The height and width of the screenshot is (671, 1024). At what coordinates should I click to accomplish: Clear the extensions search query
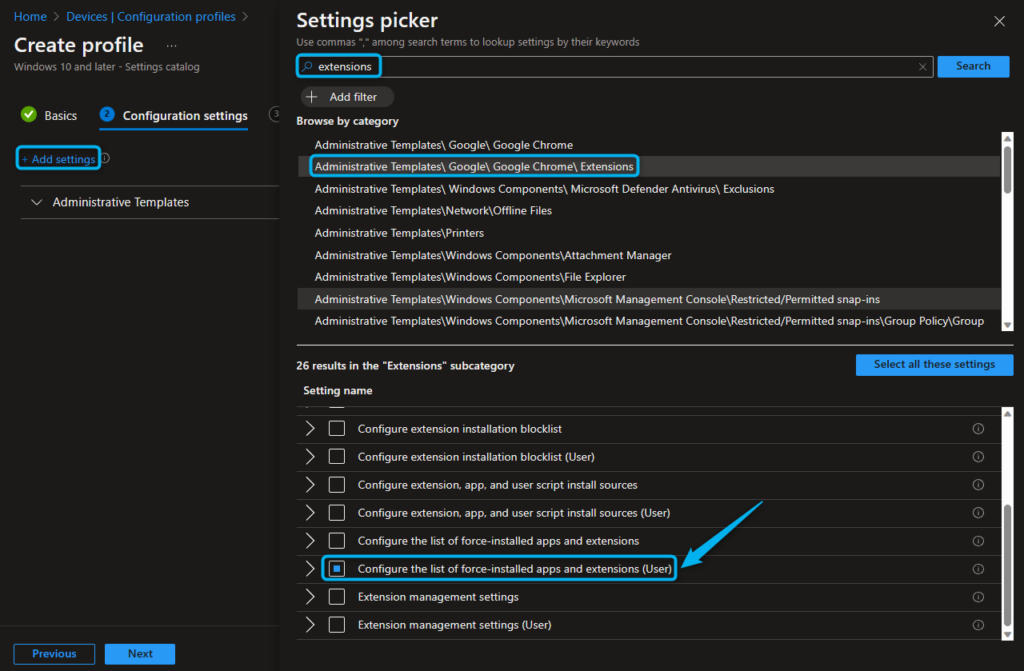pos(922,66)
